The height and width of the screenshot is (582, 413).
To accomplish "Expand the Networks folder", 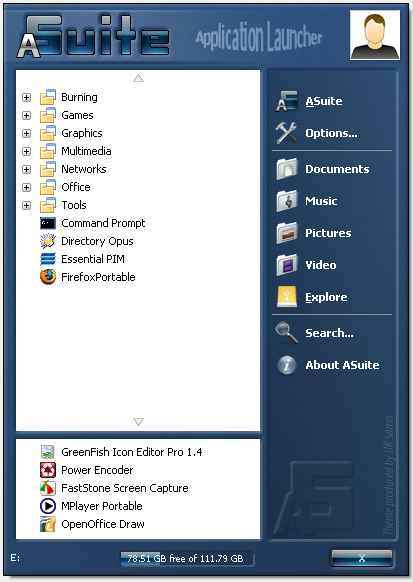I will tap(26, 169).
